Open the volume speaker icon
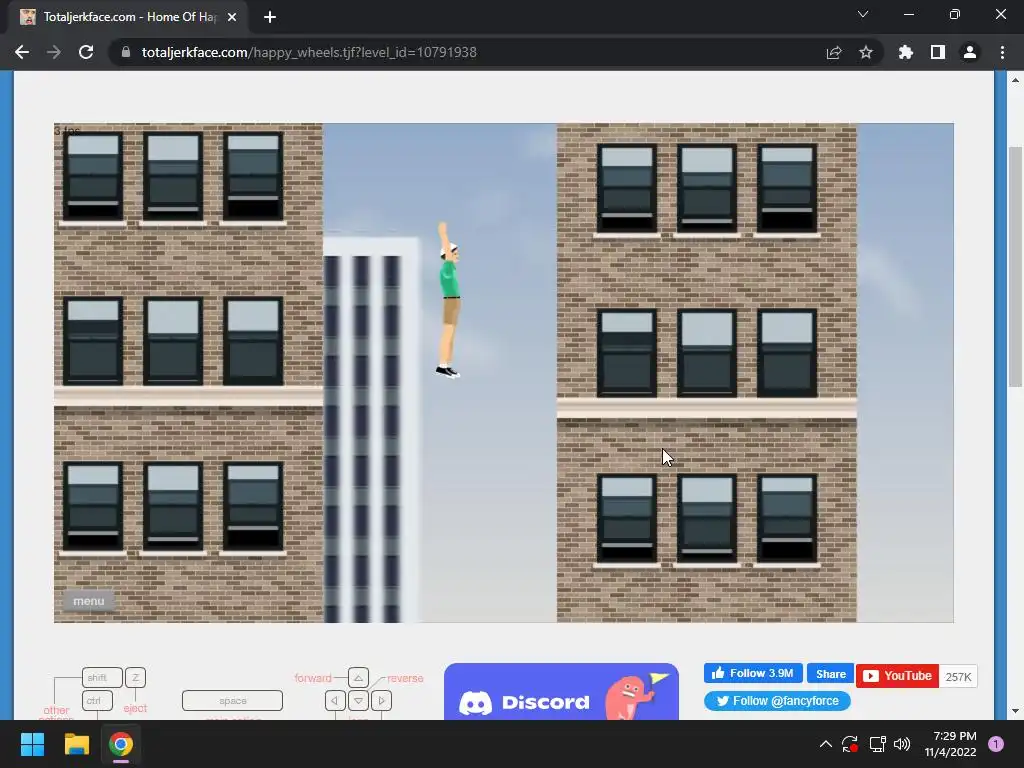 (x=902, y=744)
